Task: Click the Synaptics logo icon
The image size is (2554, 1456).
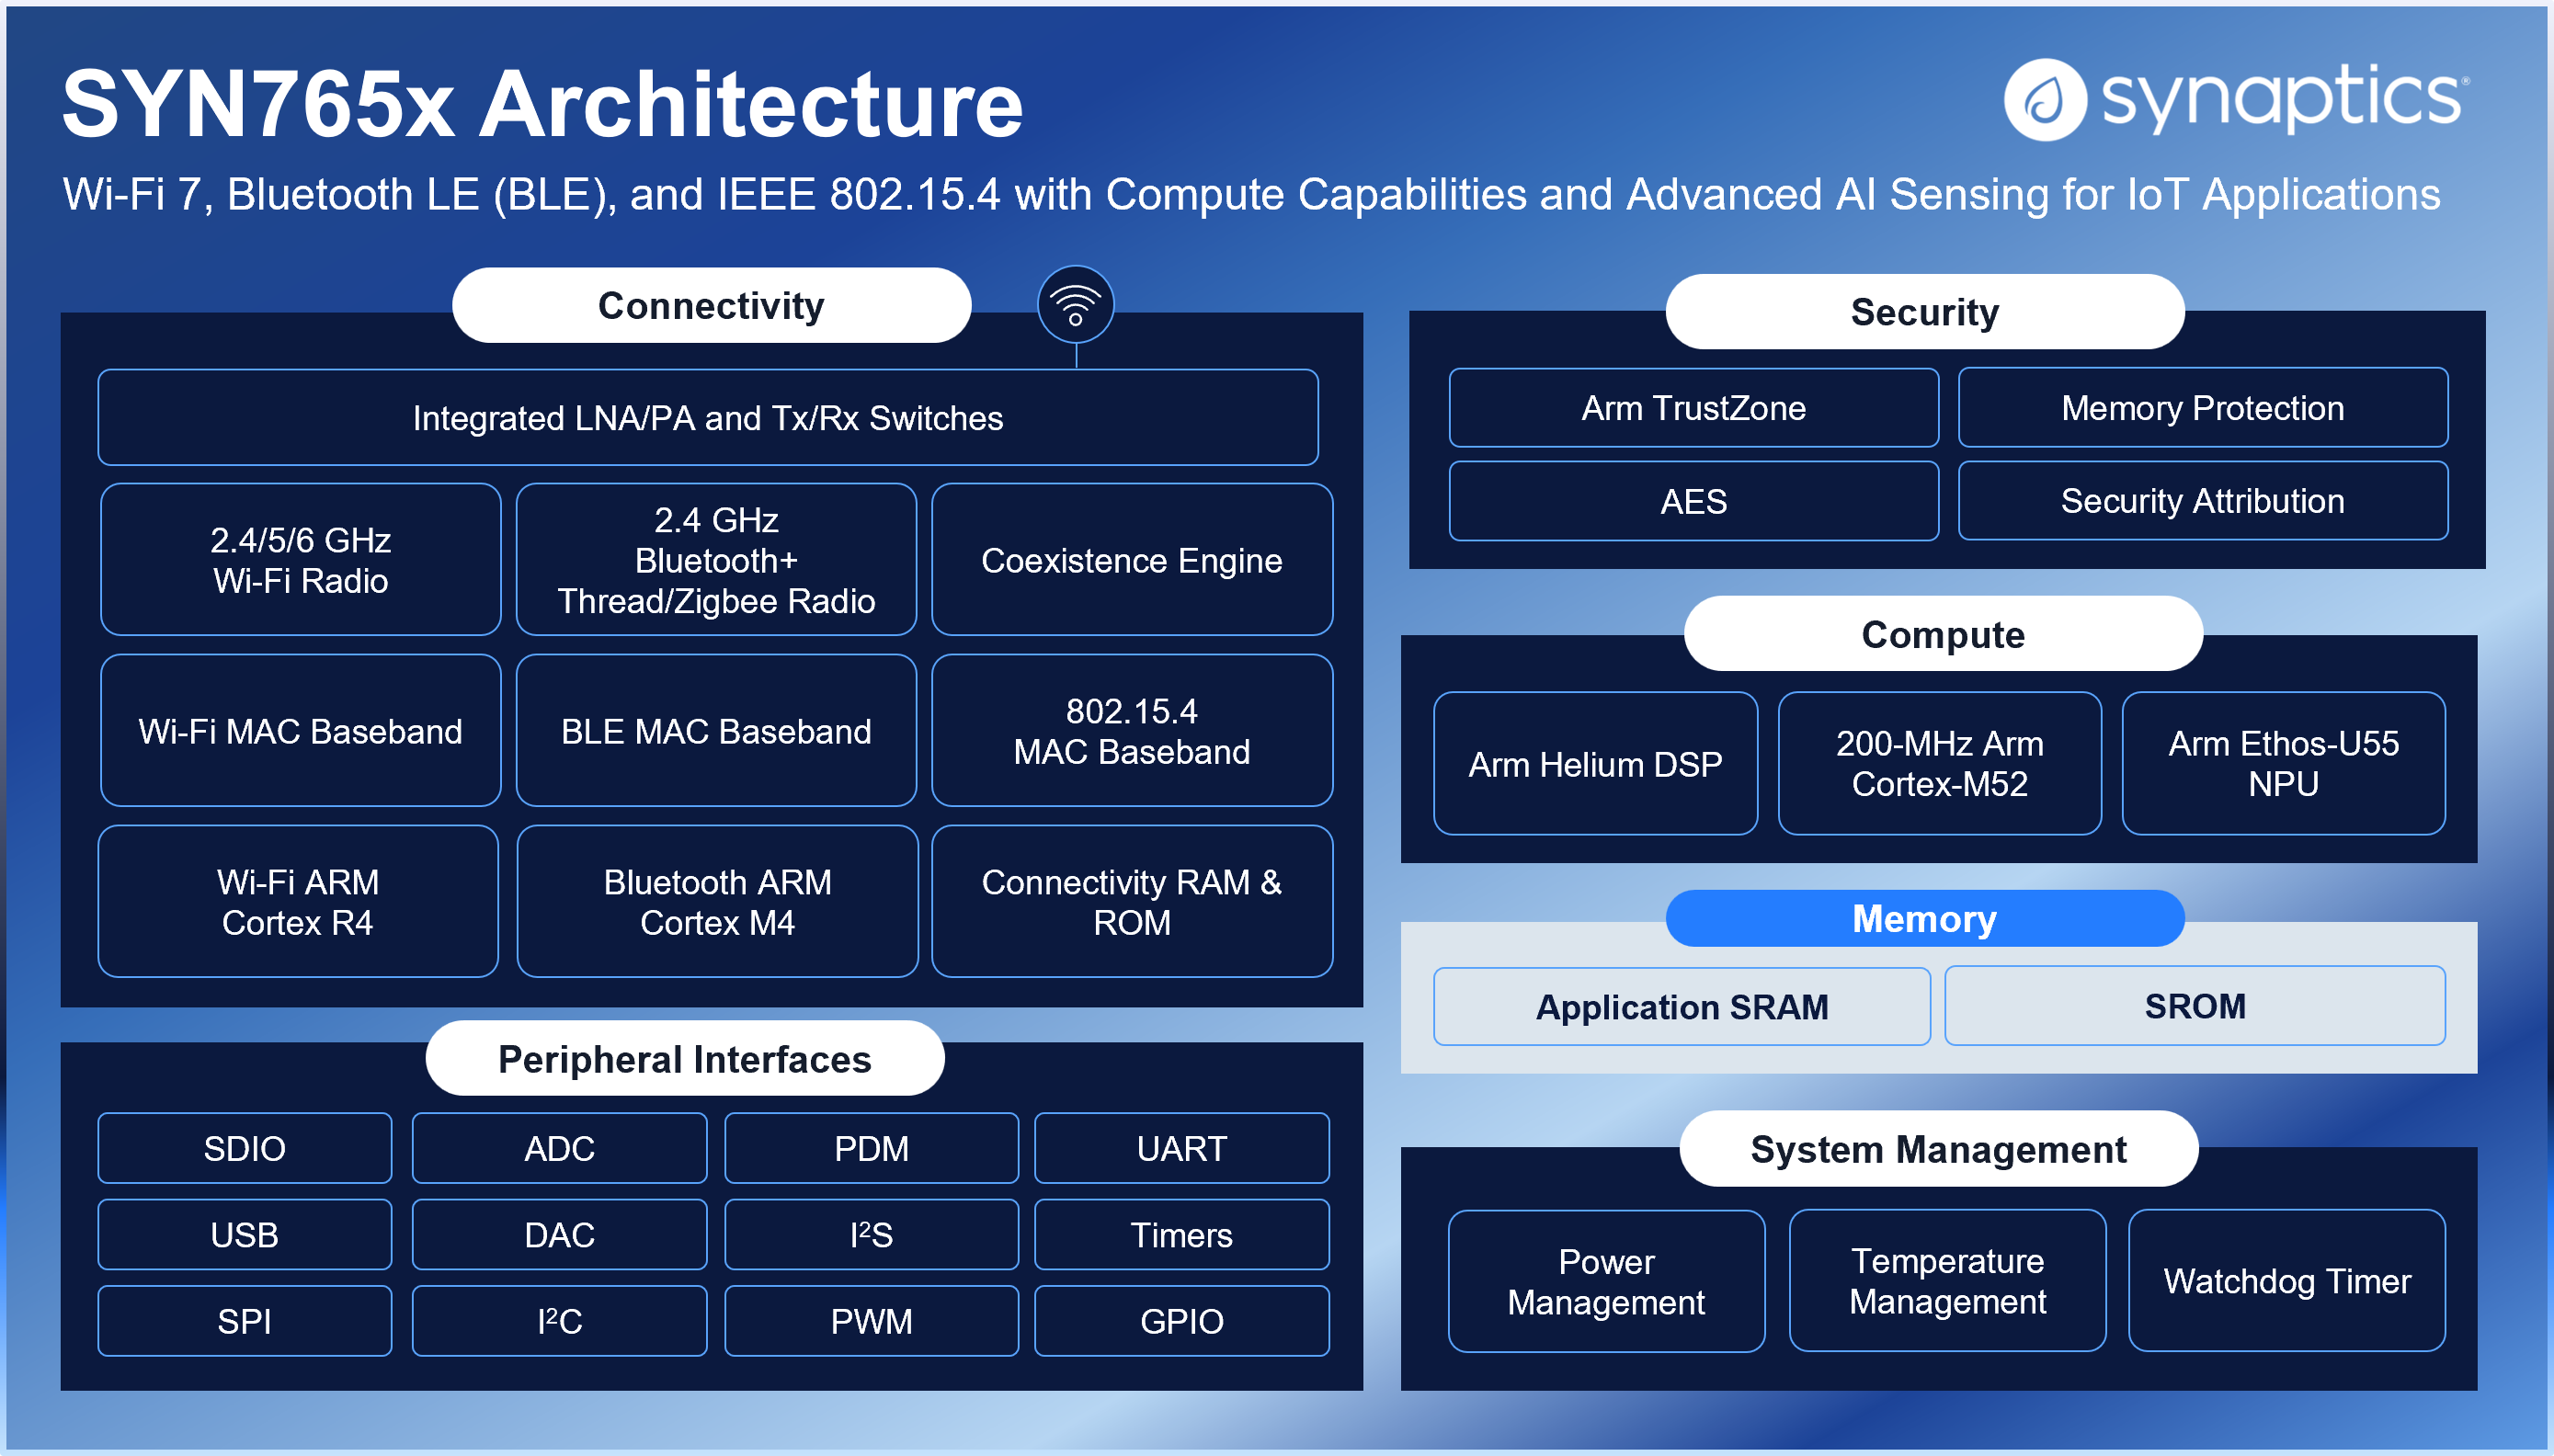Action: pyautogui.click(x=2044, y=99)
